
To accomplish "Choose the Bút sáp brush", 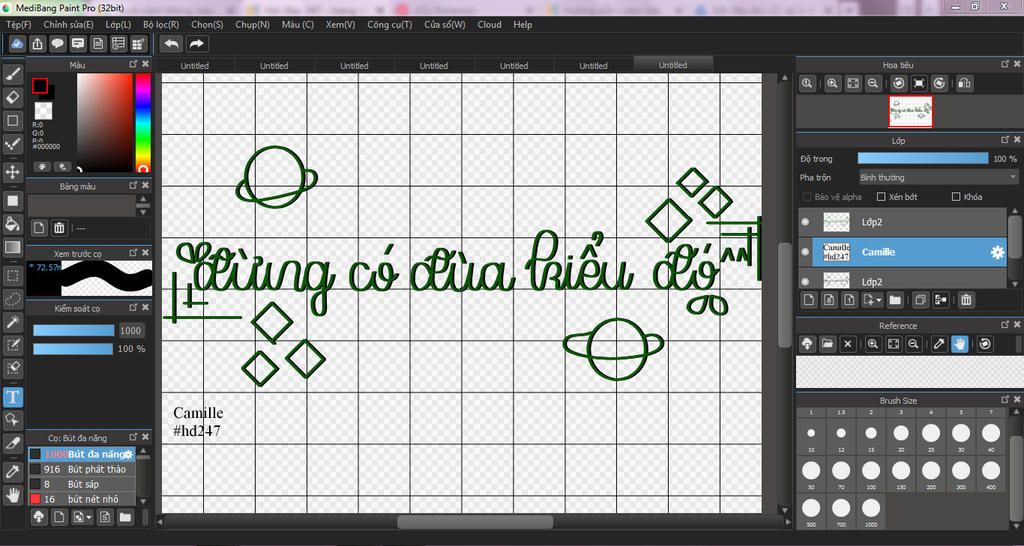I will (82, 484).
